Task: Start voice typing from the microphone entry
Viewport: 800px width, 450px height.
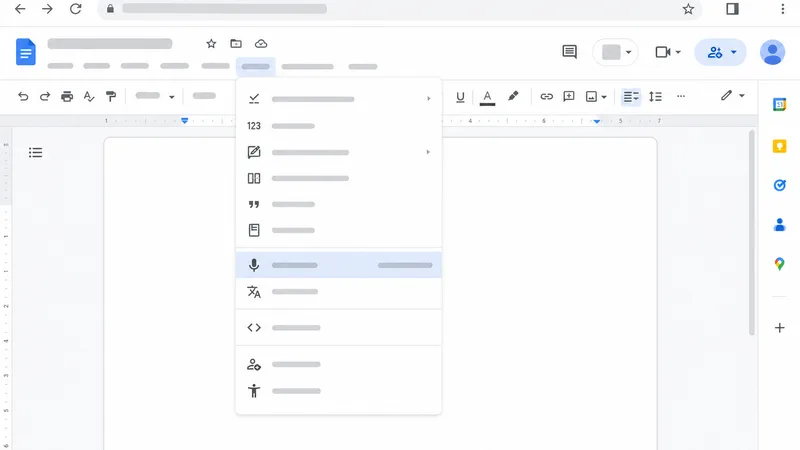Action: click(x=339, y=265)
